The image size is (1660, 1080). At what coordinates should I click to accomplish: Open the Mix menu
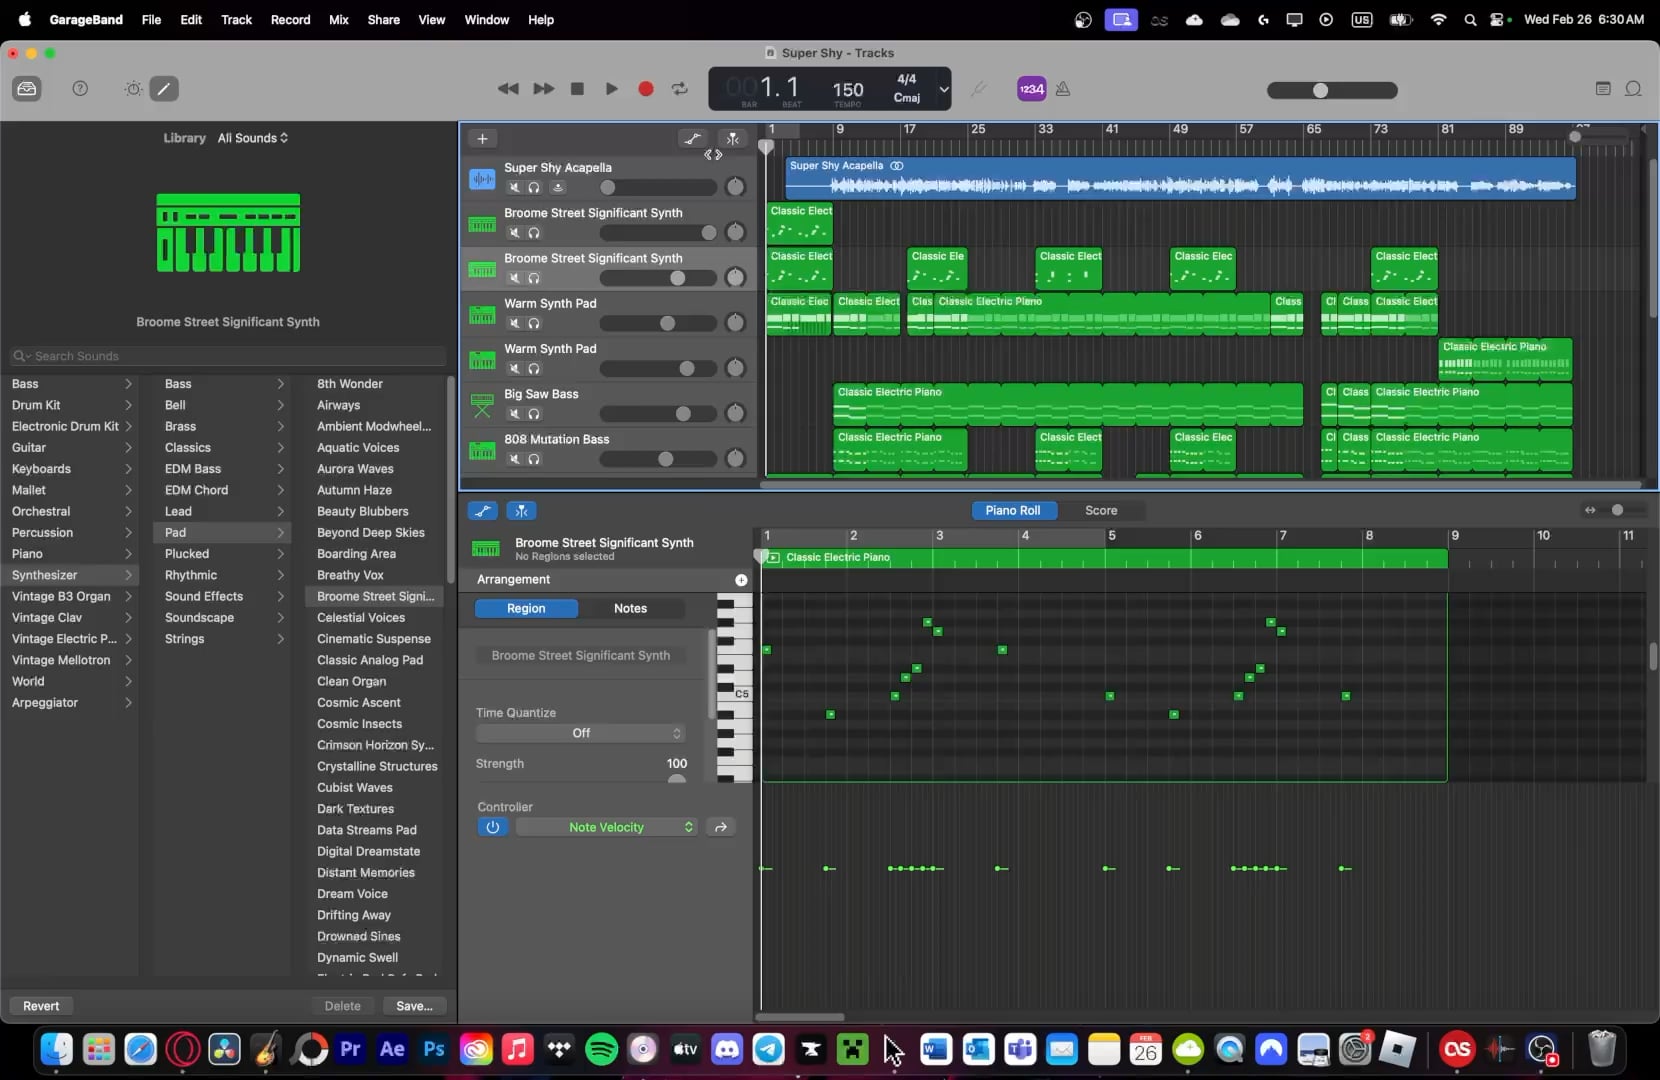point(339,19)
